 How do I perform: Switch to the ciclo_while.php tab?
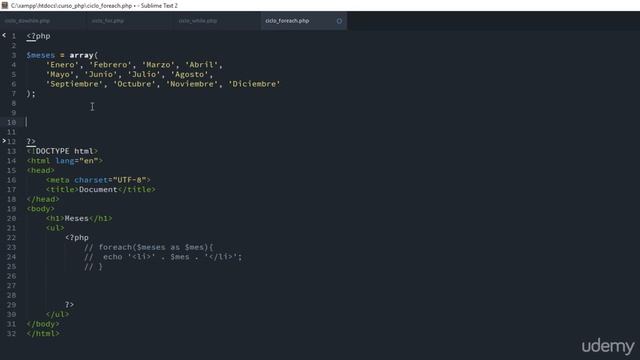point(198,21)
